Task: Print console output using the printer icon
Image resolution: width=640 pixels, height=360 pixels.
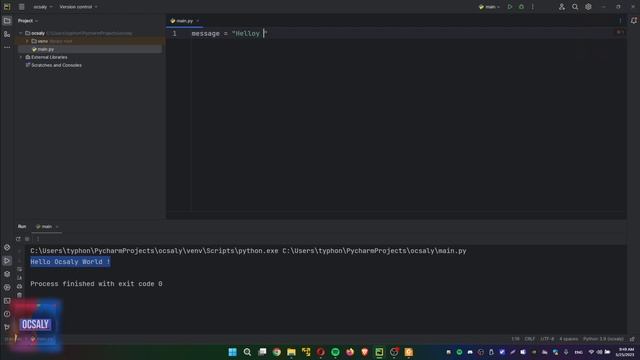Action: [20, 286]
